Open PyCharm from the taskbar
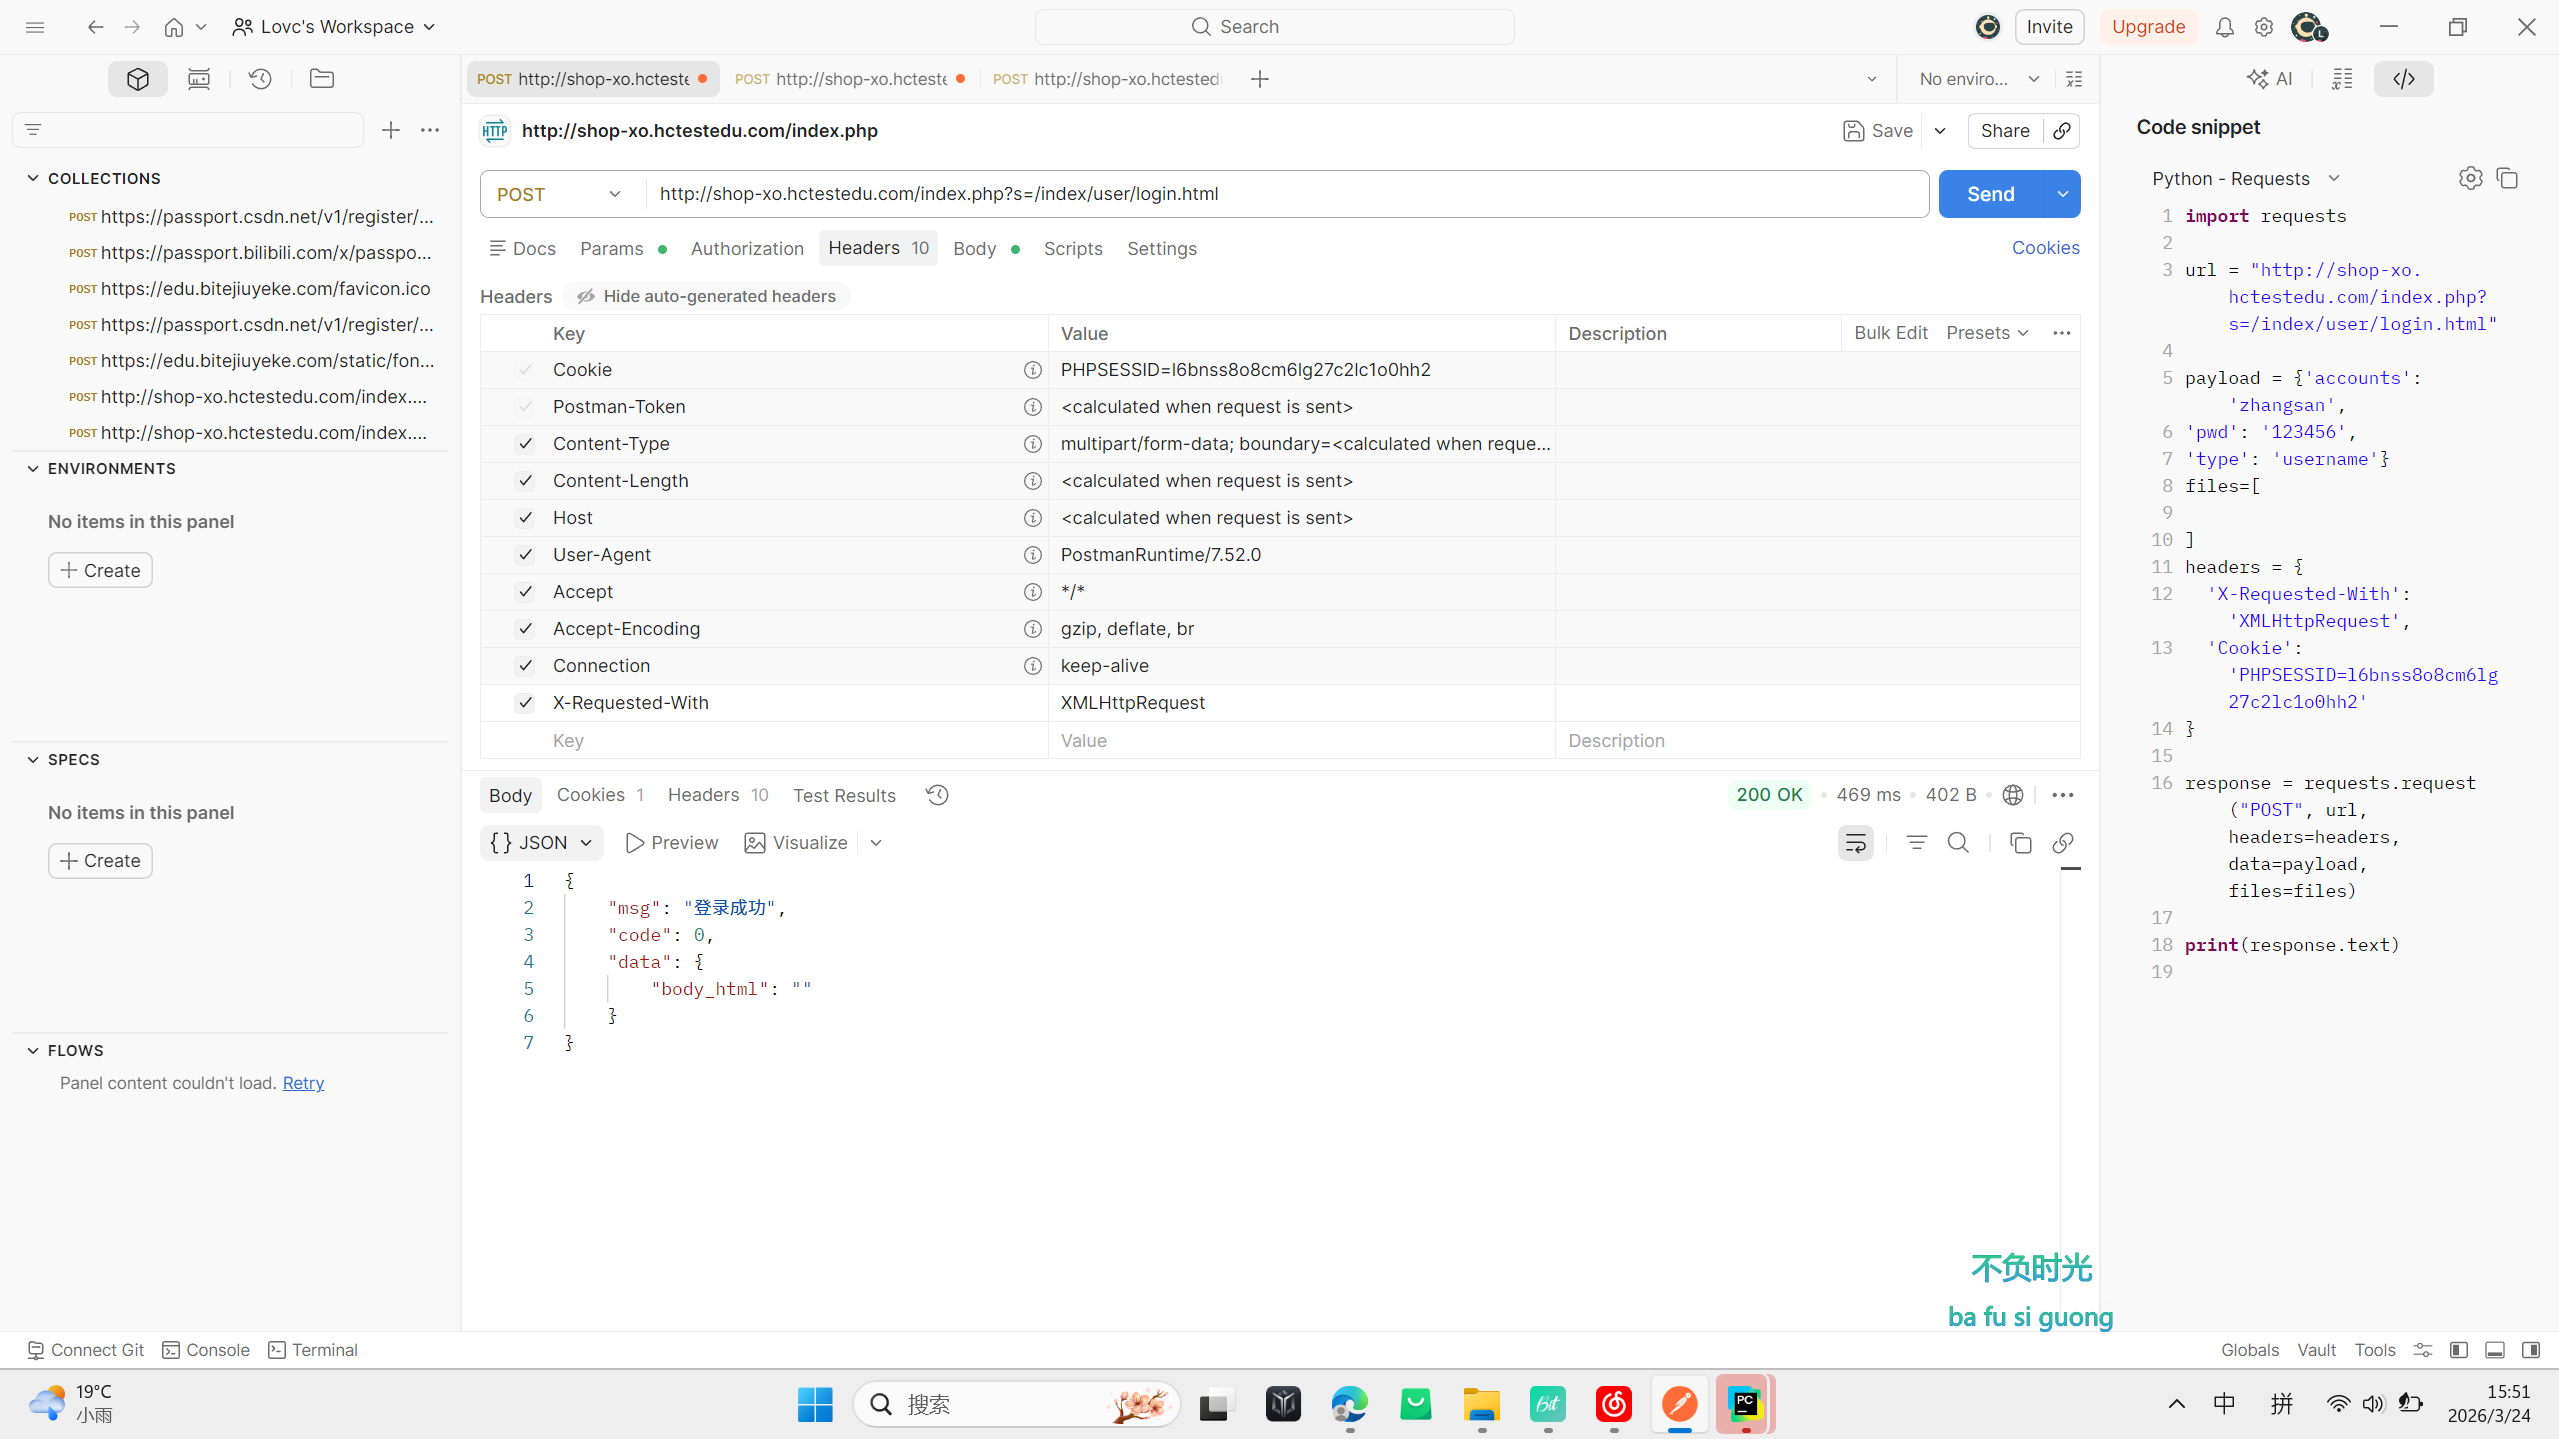2559x1439 pixels. 1745,1404
